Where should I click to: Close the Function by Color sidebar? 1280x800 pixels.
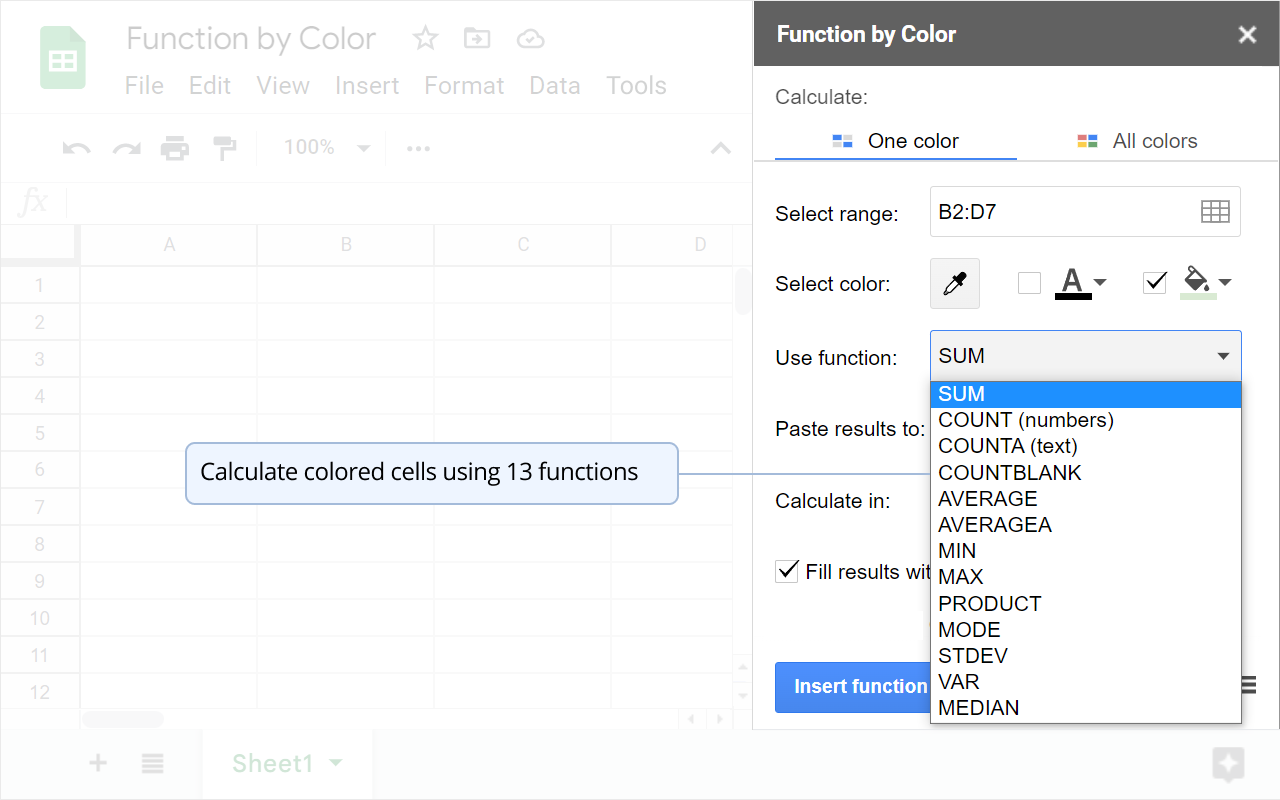point(1247,35)
